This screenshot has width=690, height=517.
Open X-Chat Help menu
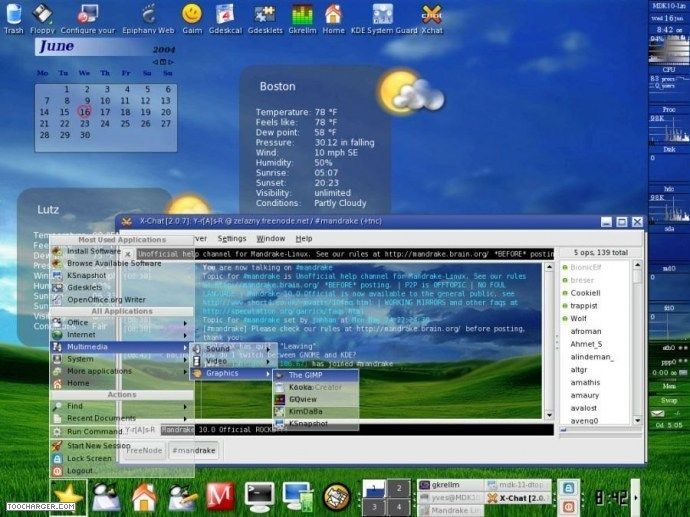[x=304, y=238]
